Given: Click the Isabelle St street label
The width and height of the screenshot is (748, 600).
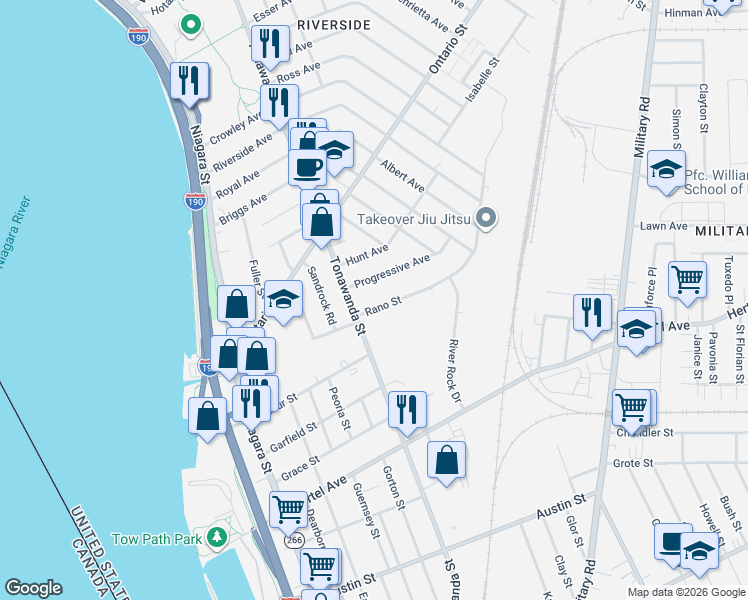Looking at the screenshot, I should [482, 80].
